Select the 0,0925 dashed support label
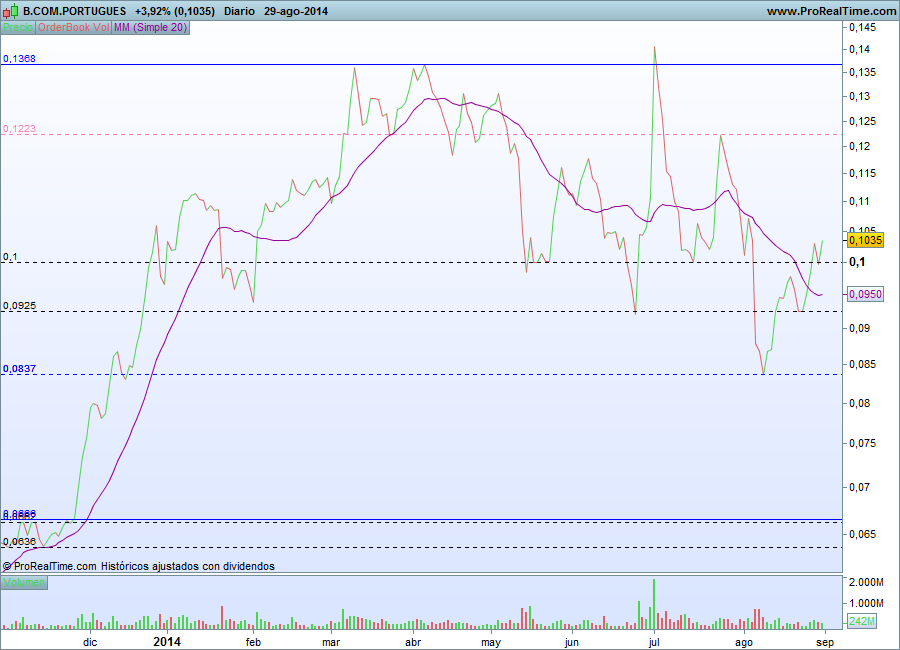 click(19, 305)
